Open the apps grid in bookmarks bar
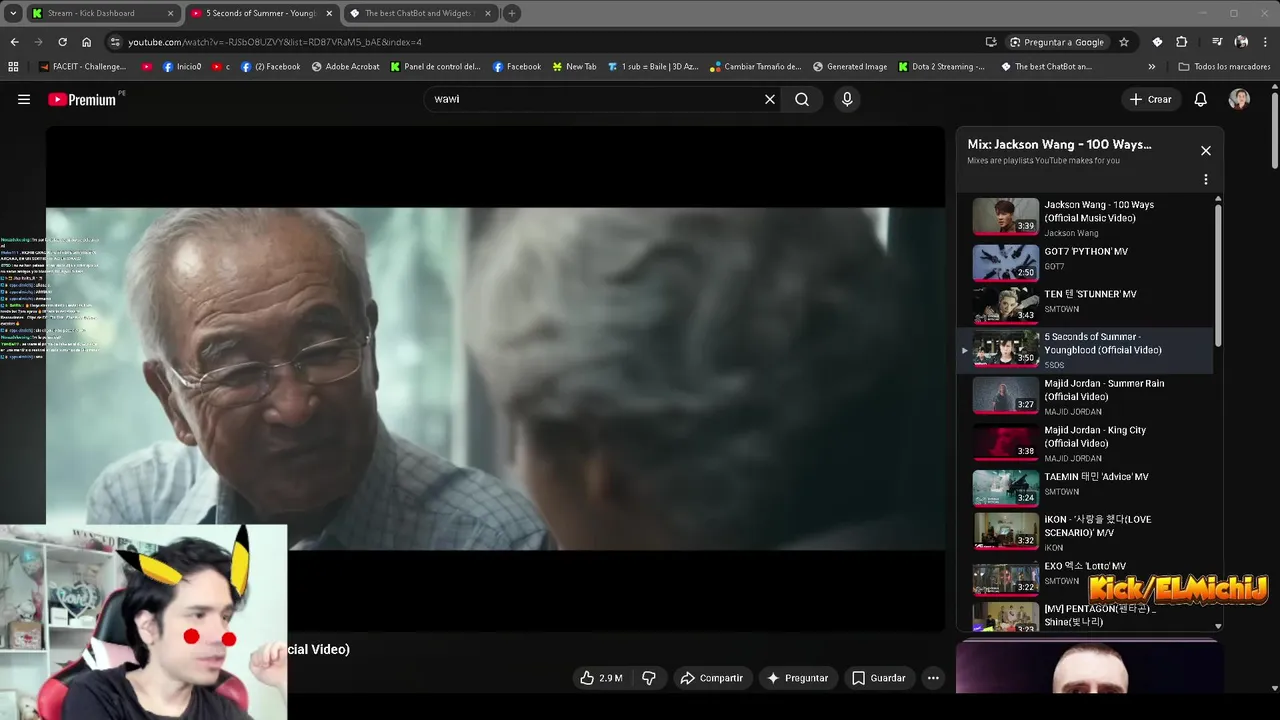The height and width of the screenshot is (720, 1280). [13, 67]
